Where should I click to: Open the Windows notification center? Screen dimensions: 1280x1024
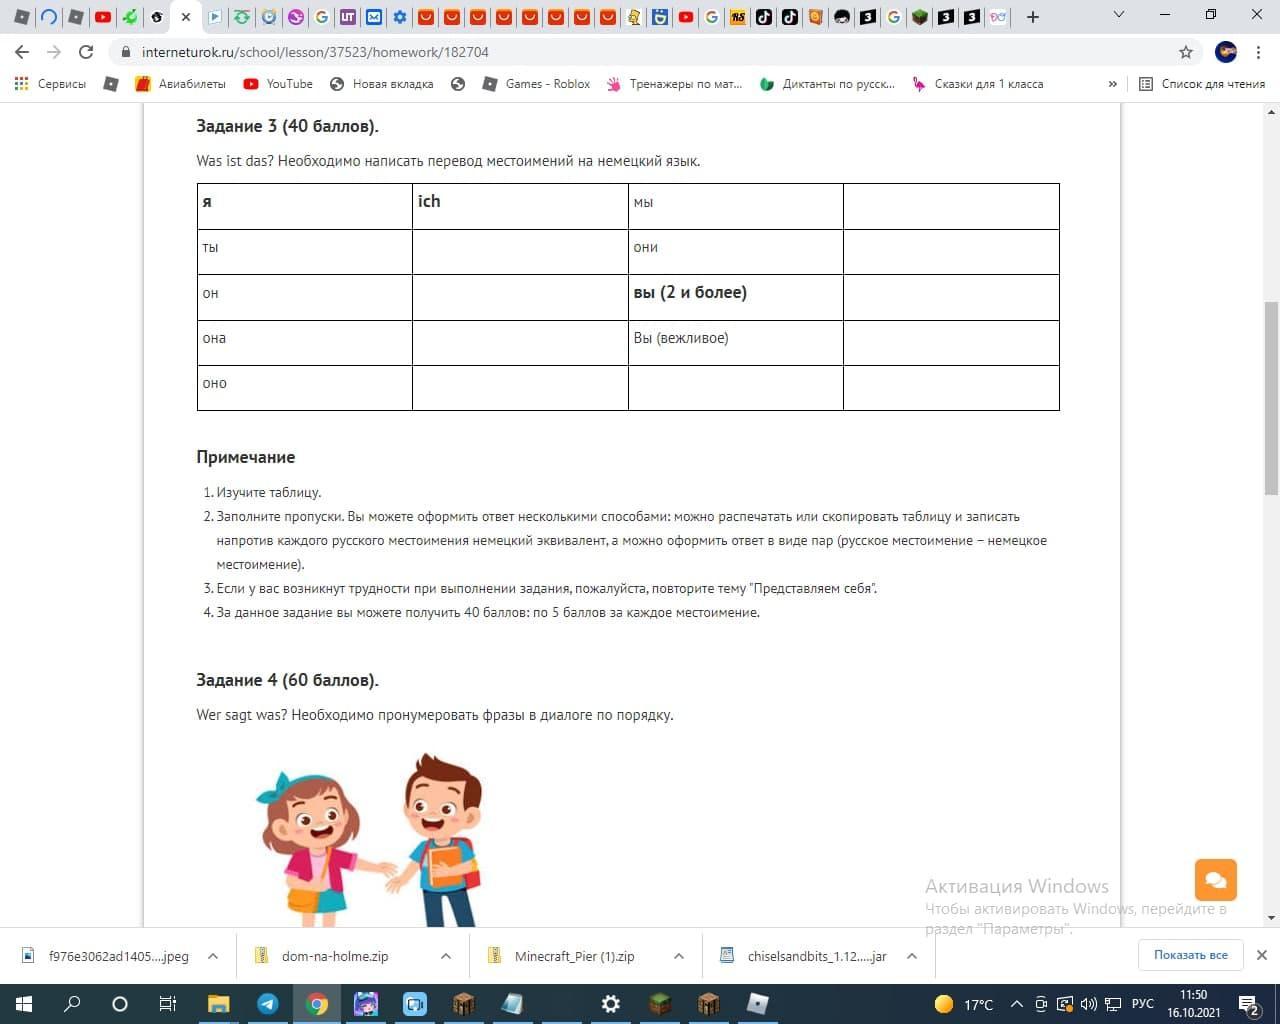coord(1248,1004)
